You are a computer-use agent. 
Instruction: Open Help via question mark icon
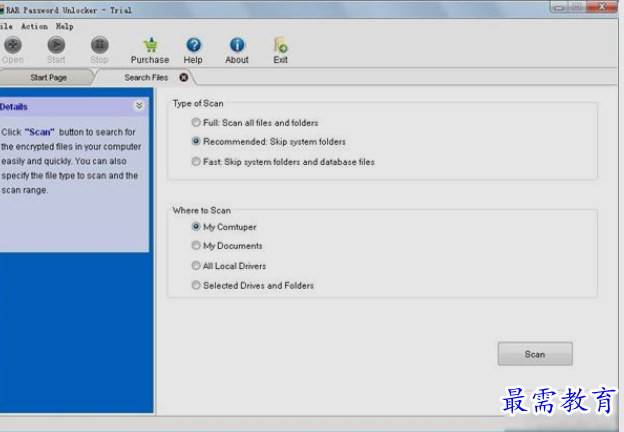pos(193,45)
